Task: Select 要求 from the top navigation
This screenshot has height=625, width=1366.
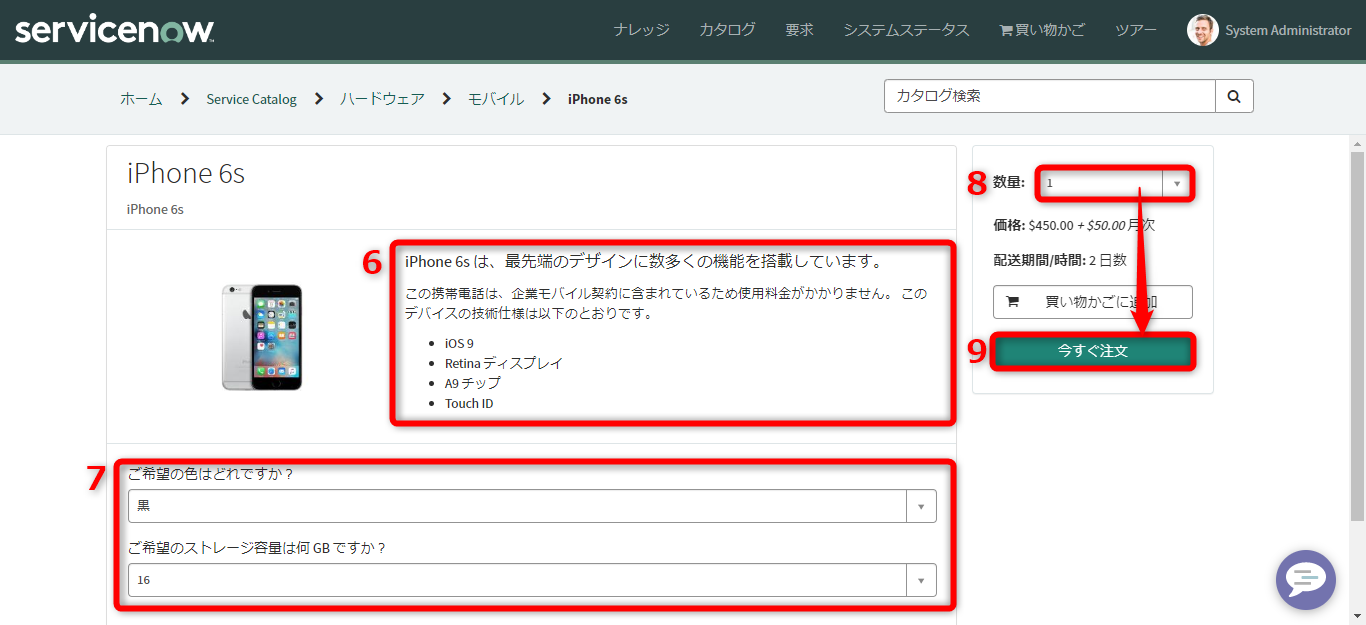Action: coord(799,30)
